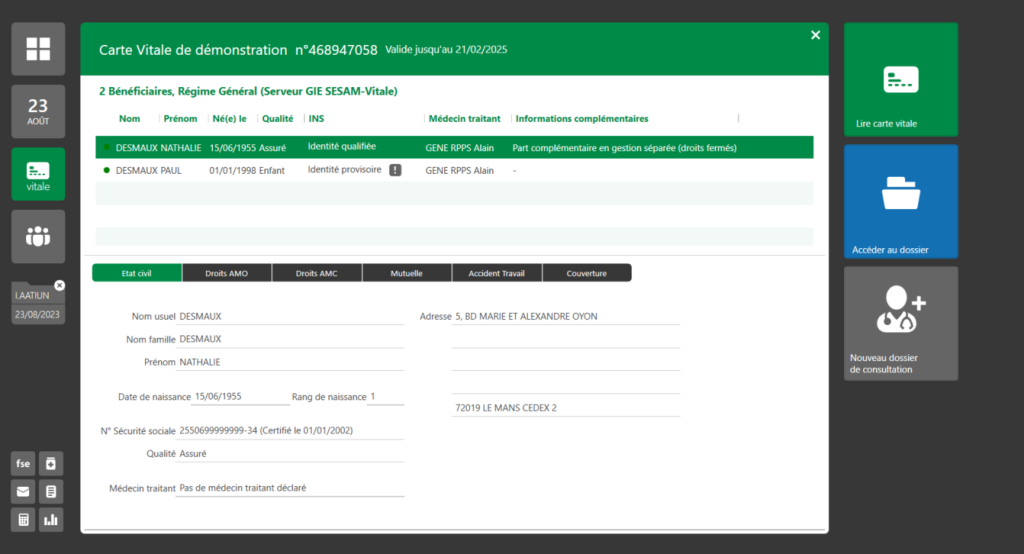Click the Accéder au dossier button
The width and height of the screenshot is (1024, 554).
(x=900, y=202)
